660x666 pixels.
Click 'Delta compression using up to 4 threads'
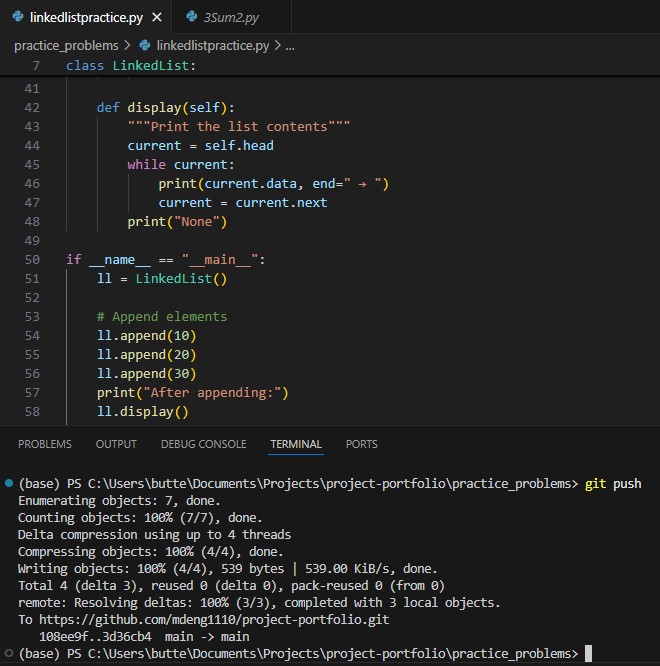pos(154,535)
